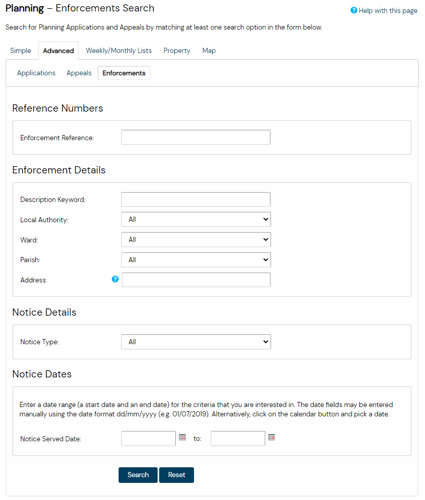Select the Appeals sub-tab
This screenshot has height=500, width=425.
79,73
